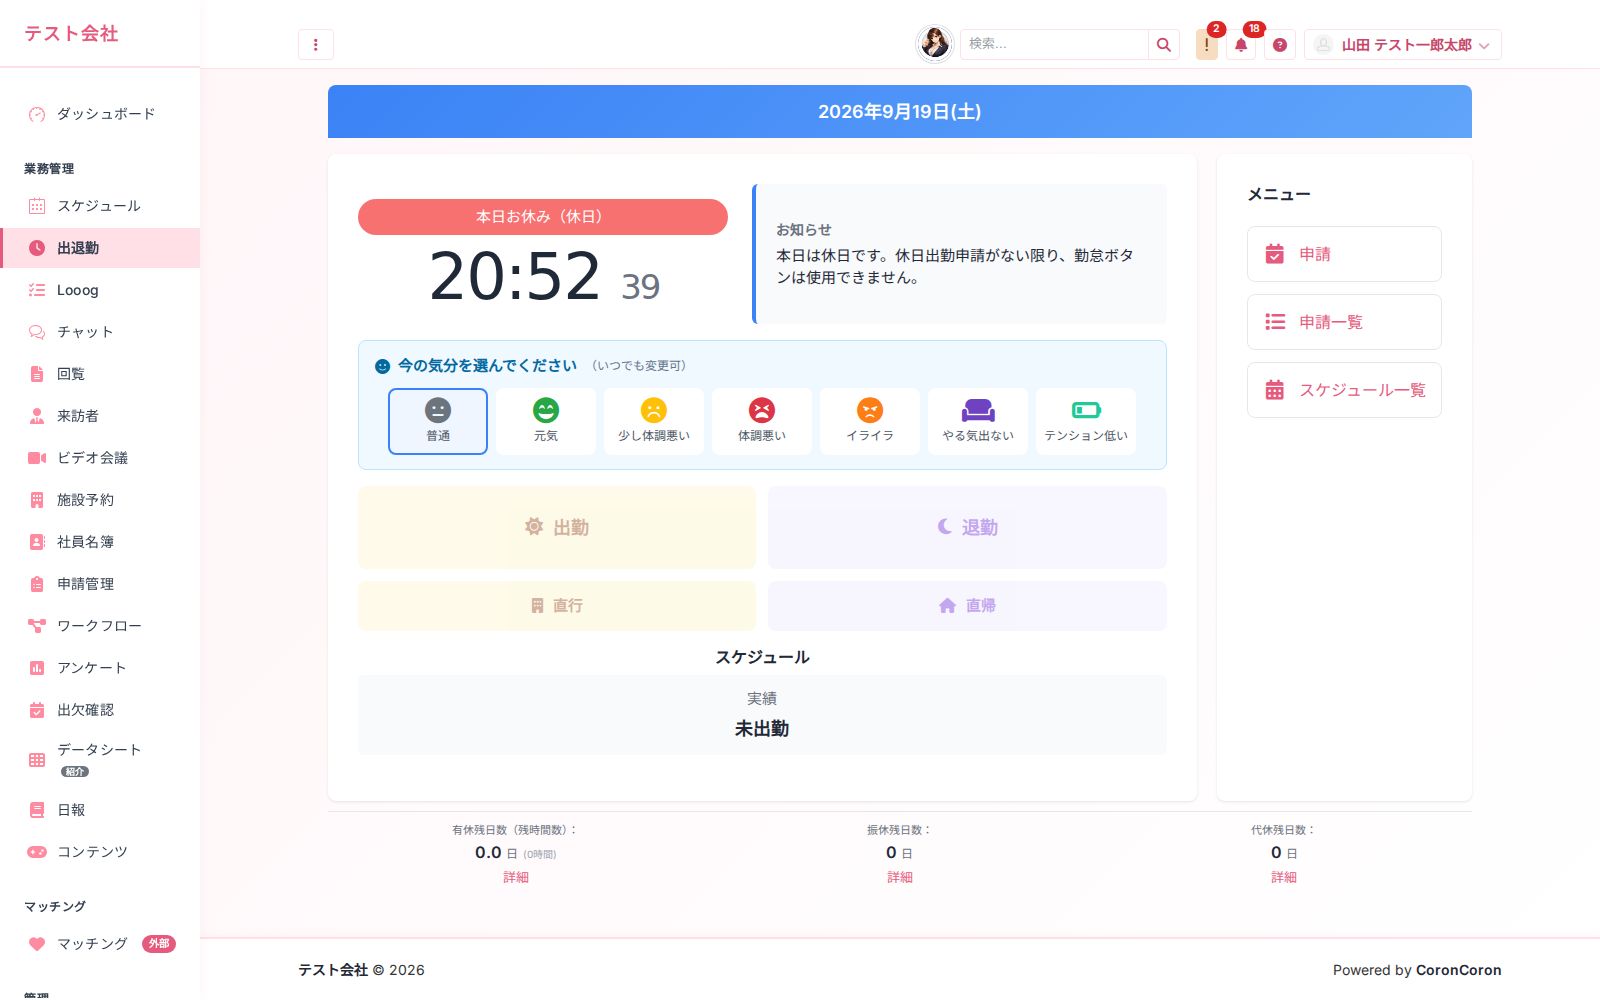Open the alert exclamation icon with badge 2
The image size is (1600, 1000).
click(1207, 44)
